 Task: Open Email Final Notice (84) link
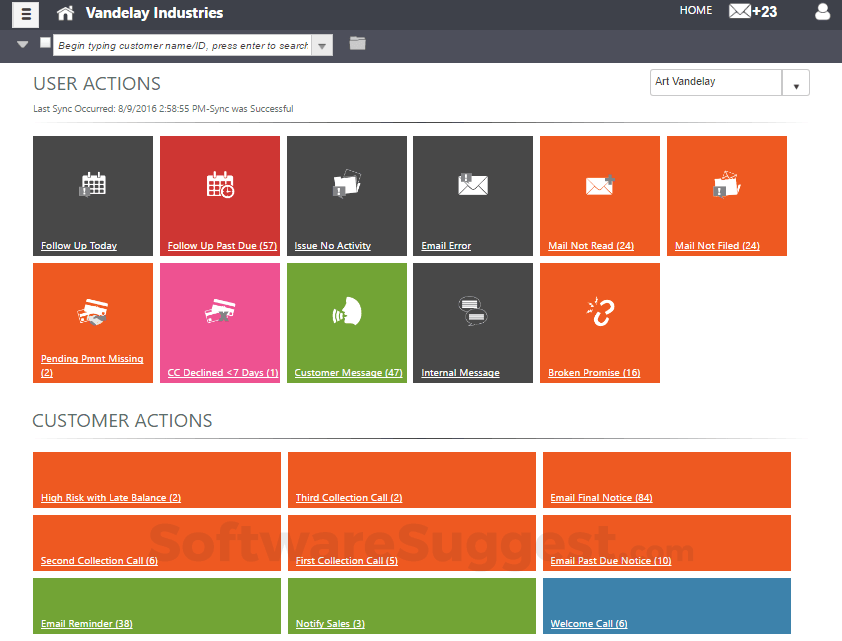601,498
